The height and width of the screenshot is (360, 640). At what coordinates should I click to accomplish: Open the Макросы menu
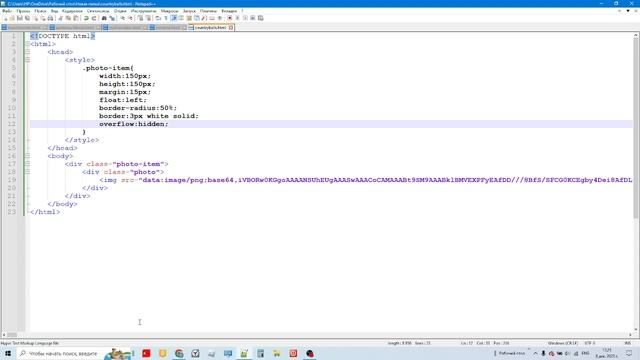click(x=169, y=11)
